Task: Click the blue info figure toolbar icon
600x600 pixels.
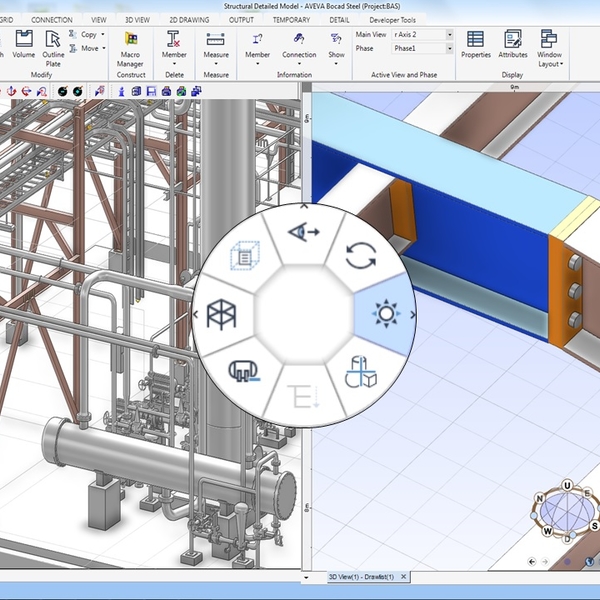Action: 122,91
